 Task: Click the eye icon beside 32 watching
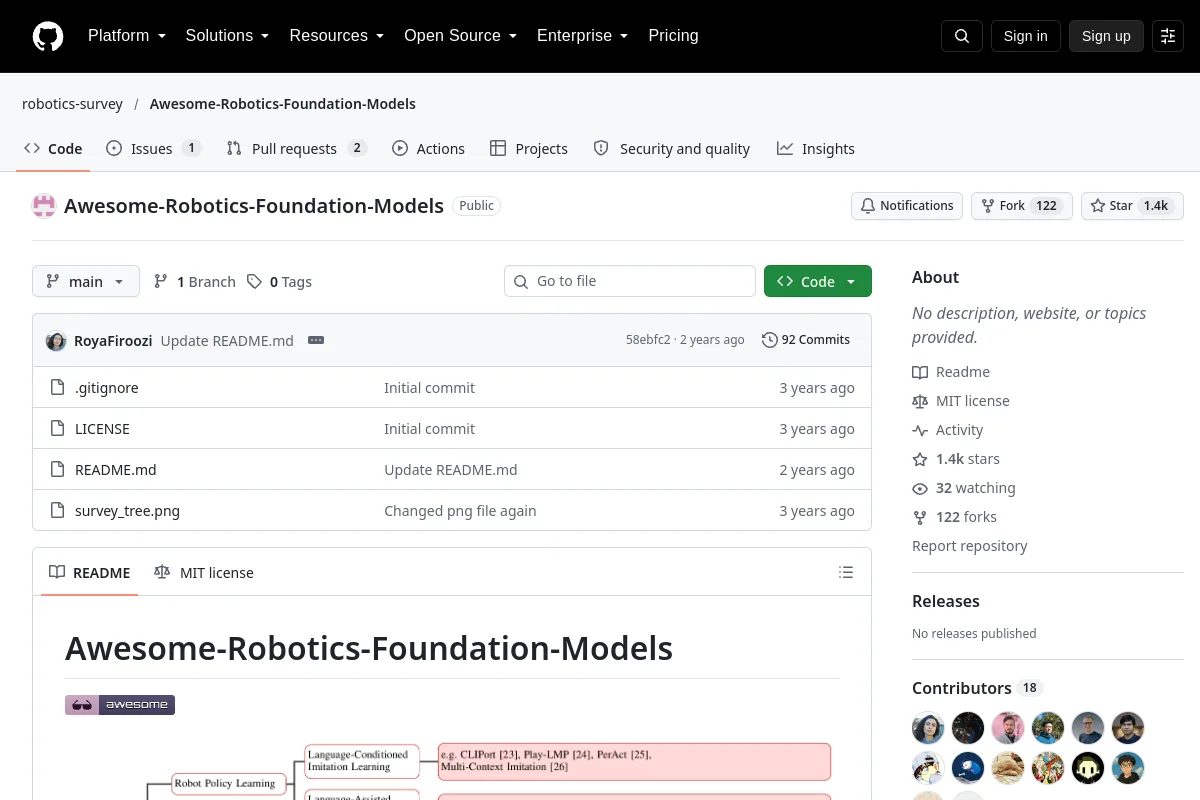click(920, 488)
